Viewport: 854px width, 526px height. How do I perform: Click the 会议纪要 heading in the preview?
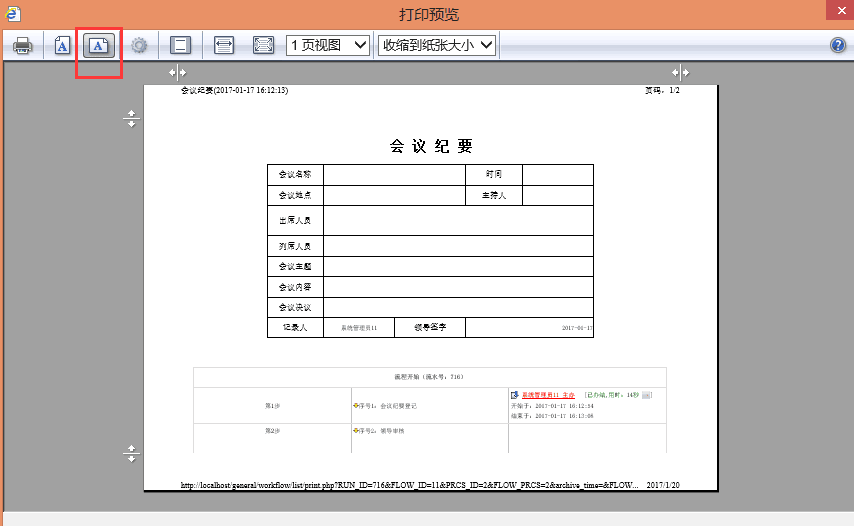(430, 146)
